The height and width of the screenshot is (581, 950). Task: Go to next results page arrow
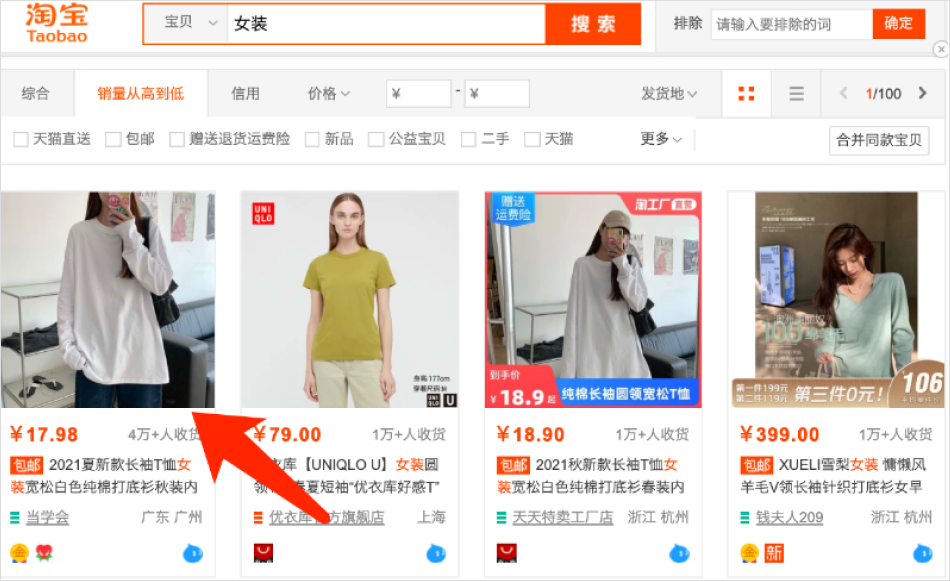(x=922, y=94)
